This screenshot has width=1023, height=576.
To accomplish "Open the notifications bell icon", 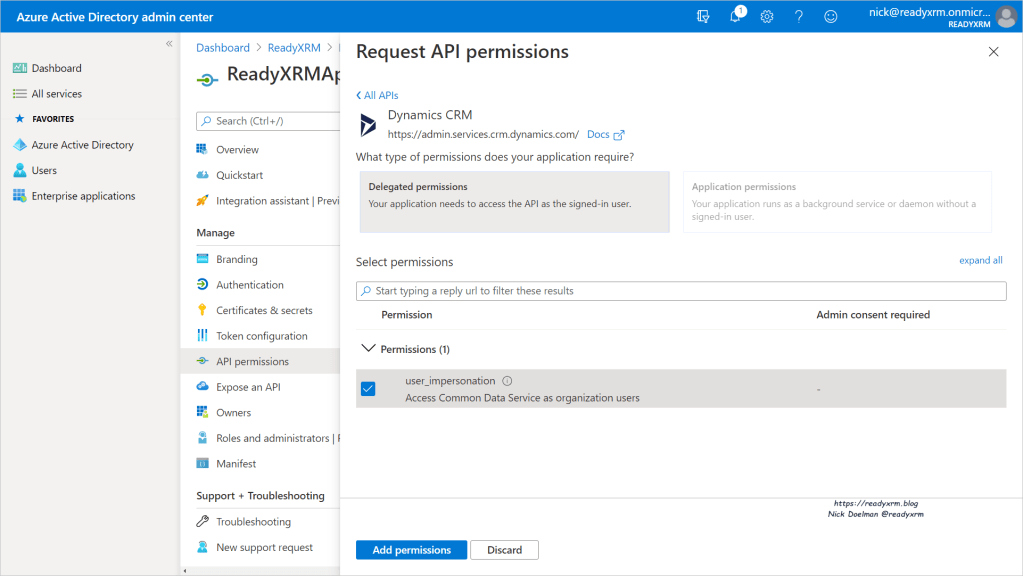I will point(735,17).
